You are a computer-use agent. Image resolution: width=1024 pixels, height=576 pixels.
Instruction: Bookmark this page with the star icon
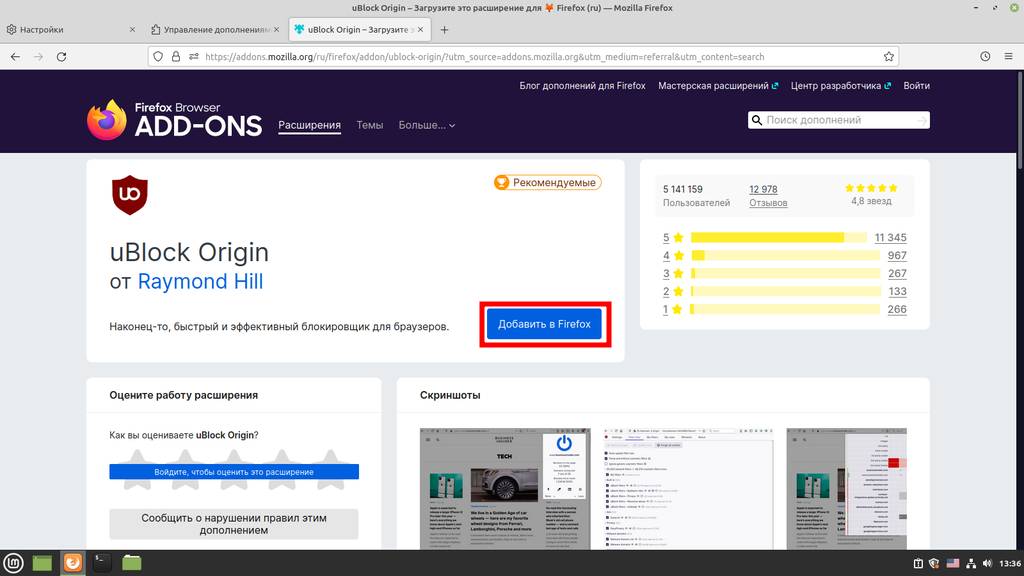pyautogui.click(x=889, y=57)
